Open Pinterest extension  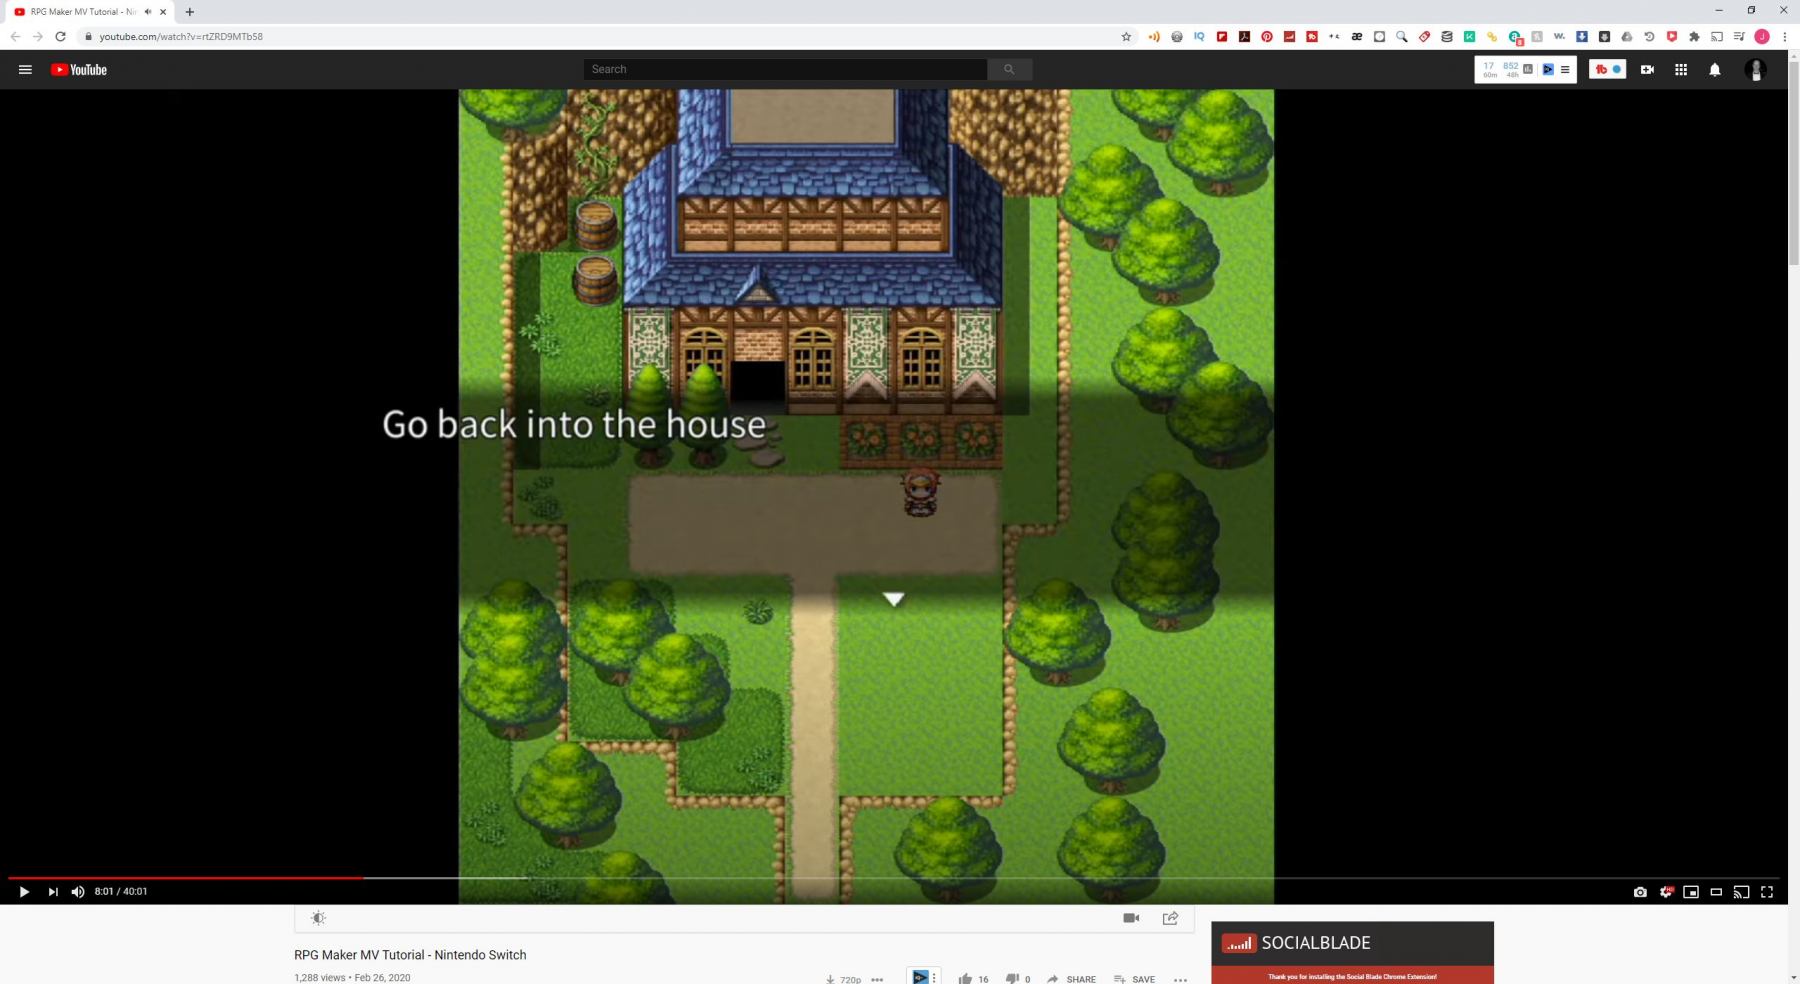coord(1267,37)
